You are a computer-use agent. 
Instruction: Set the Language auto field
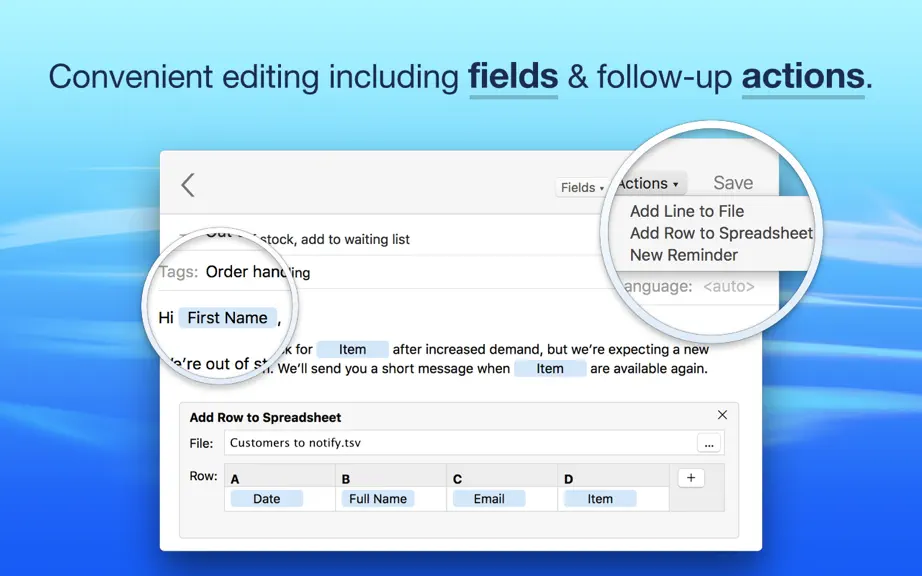click(729, 286)
